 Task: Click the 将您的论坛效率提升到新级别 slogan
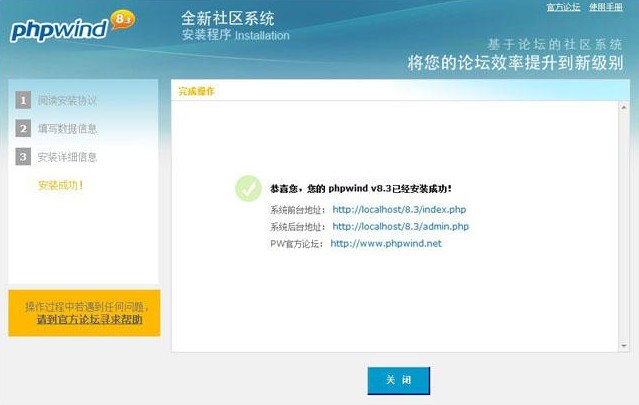click(x=515, y=63)
